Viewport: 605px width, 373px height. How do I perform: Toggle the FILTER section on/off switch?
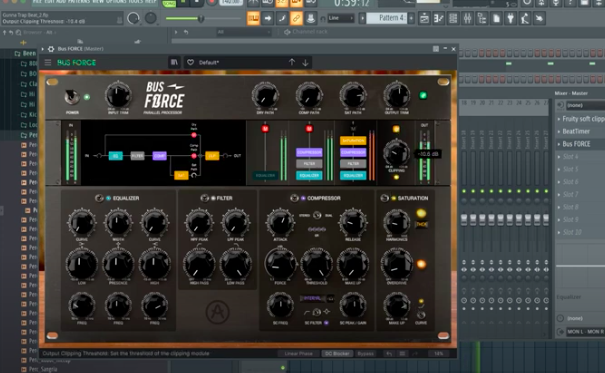[x=204, y=198]
